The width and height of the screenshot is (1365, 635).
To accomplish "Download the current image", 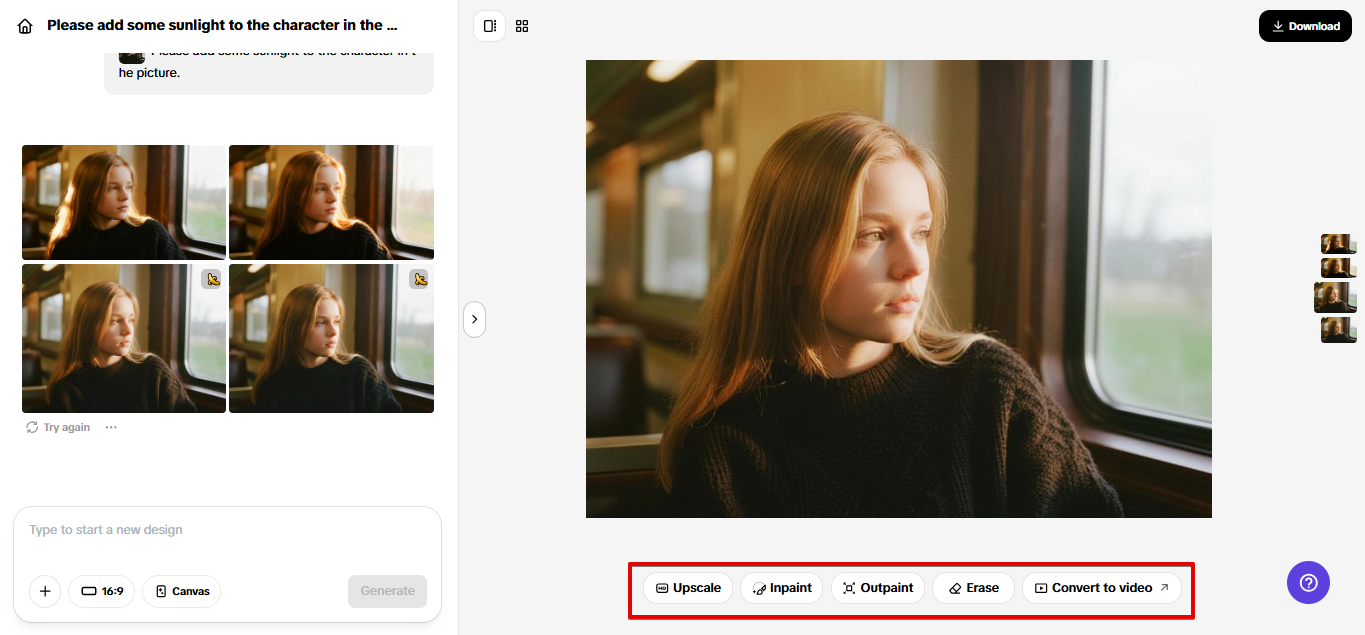I will coord(1305,26).
